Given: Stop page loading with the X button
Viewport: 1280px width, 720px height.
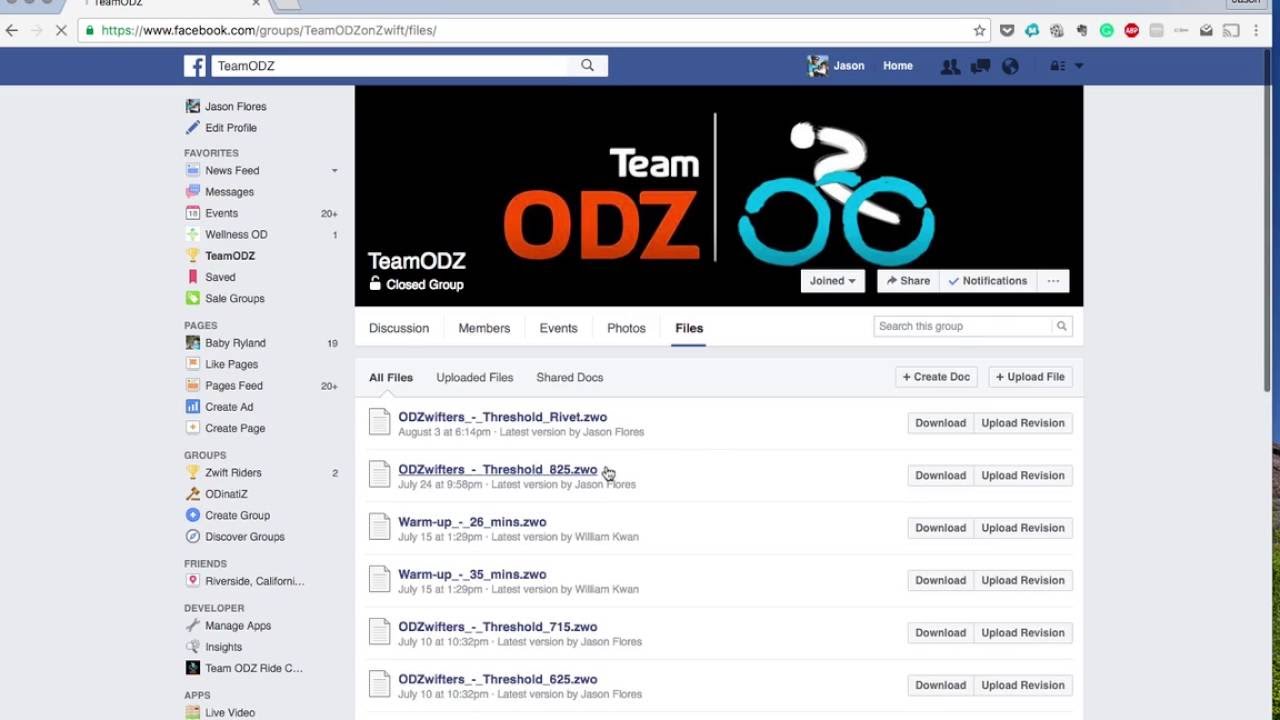Looking at the screenshot, I should tap(61, 30).
